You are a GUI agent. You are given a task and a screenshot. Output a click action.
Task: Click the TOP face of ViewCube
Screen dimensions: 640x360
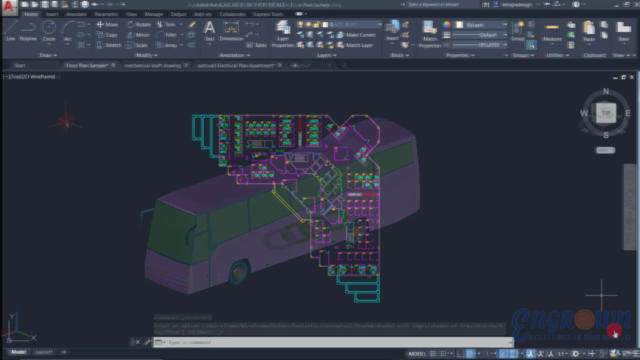click(606, 113)
